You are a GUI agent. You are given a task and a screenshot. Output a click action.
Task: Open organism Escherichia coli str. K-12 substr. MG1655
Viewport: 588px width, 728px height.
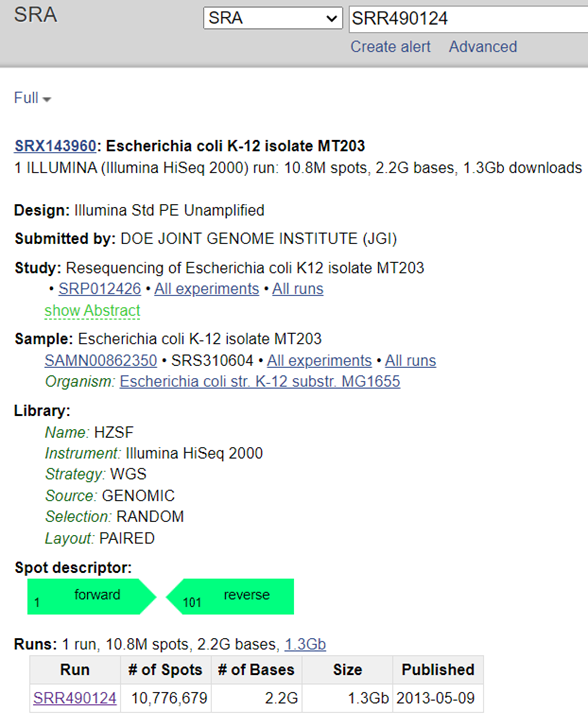[x=260, y=382]
